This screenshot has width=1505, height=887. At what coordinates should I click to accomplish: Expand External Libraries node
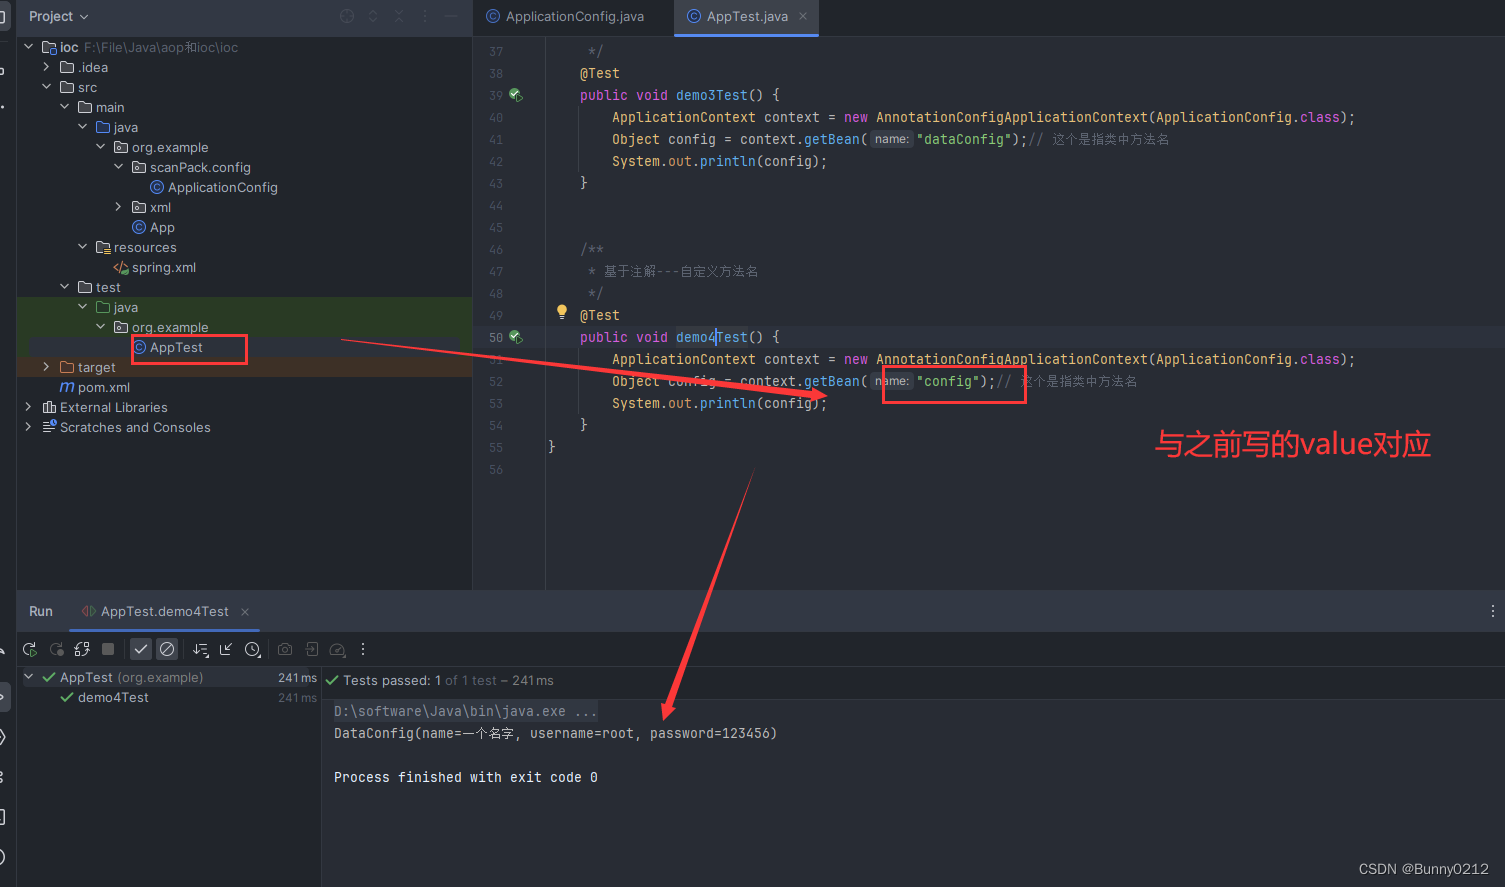point(28,407)
